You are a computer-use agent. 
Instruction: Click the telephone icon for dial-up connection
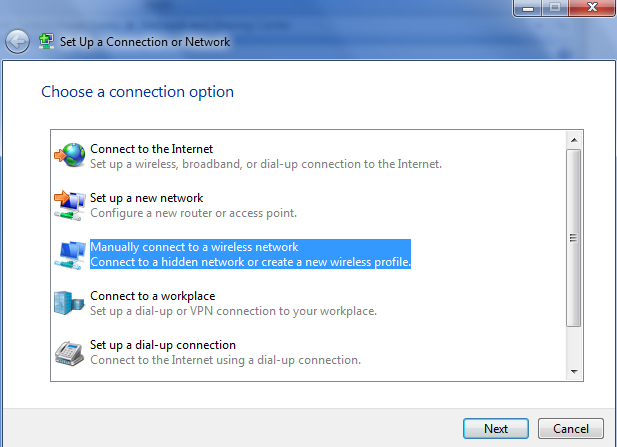(69, 353)
